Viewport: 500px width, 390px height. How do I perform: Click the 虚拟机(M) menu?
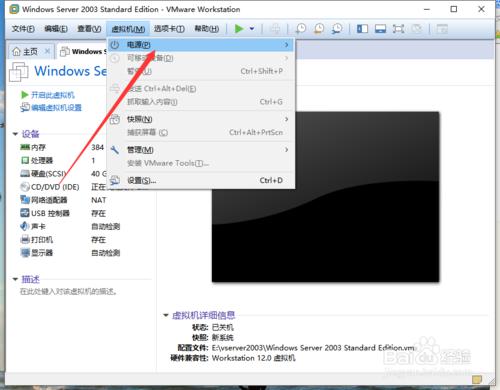pyautogui.click(x=128, y=29)
